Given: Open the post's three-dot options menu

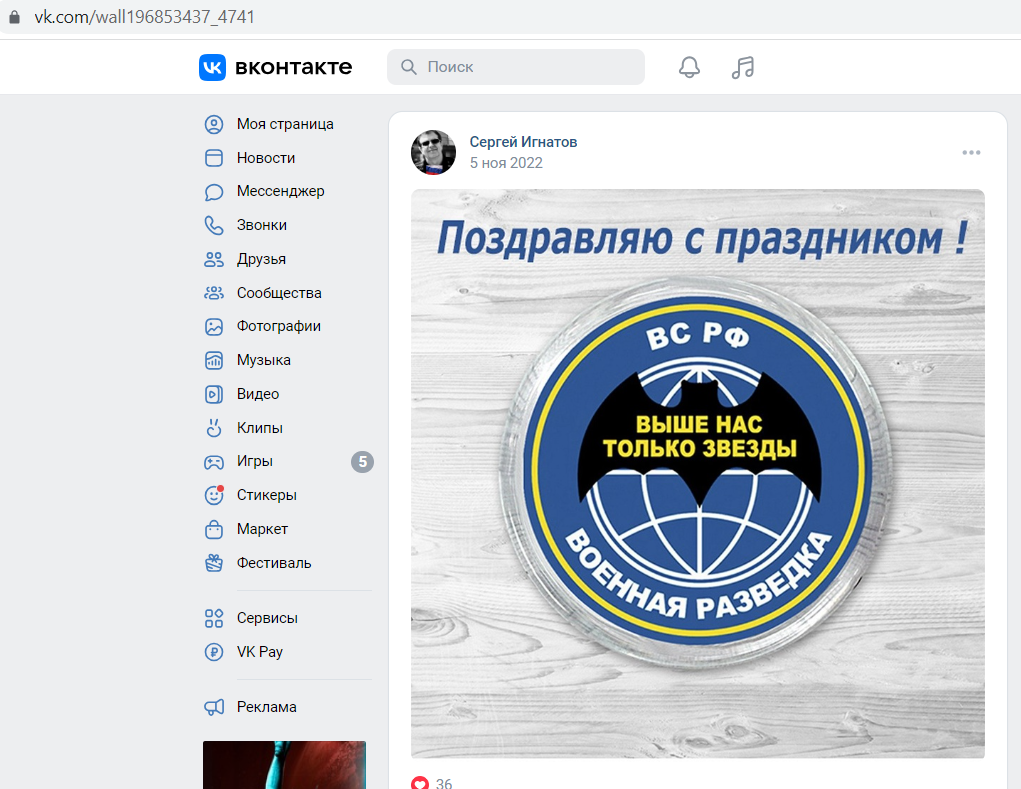Looking at the screenshot, I should point(971,152).
